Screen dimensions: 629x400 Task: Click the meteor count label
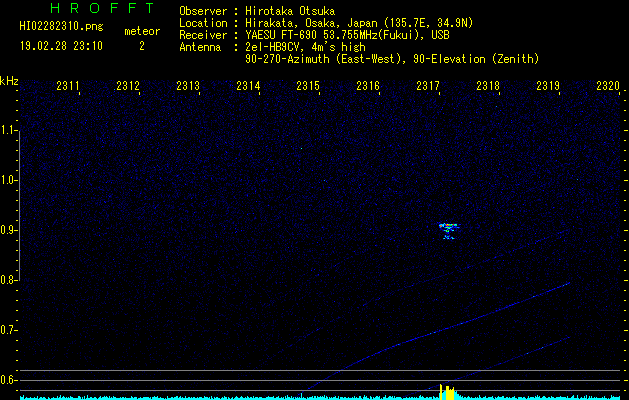(142, 31)
